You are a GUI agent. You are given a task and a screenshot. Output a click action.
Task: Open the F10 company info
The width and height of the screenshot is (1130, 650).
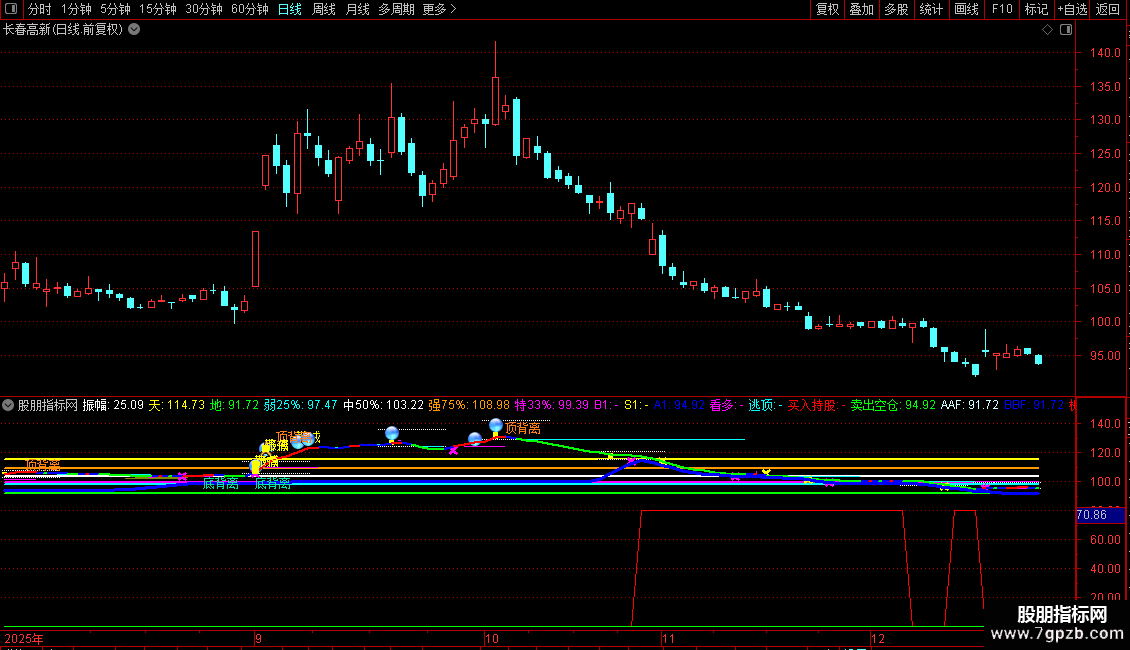pyautogui.click(x=1001, y=10)
